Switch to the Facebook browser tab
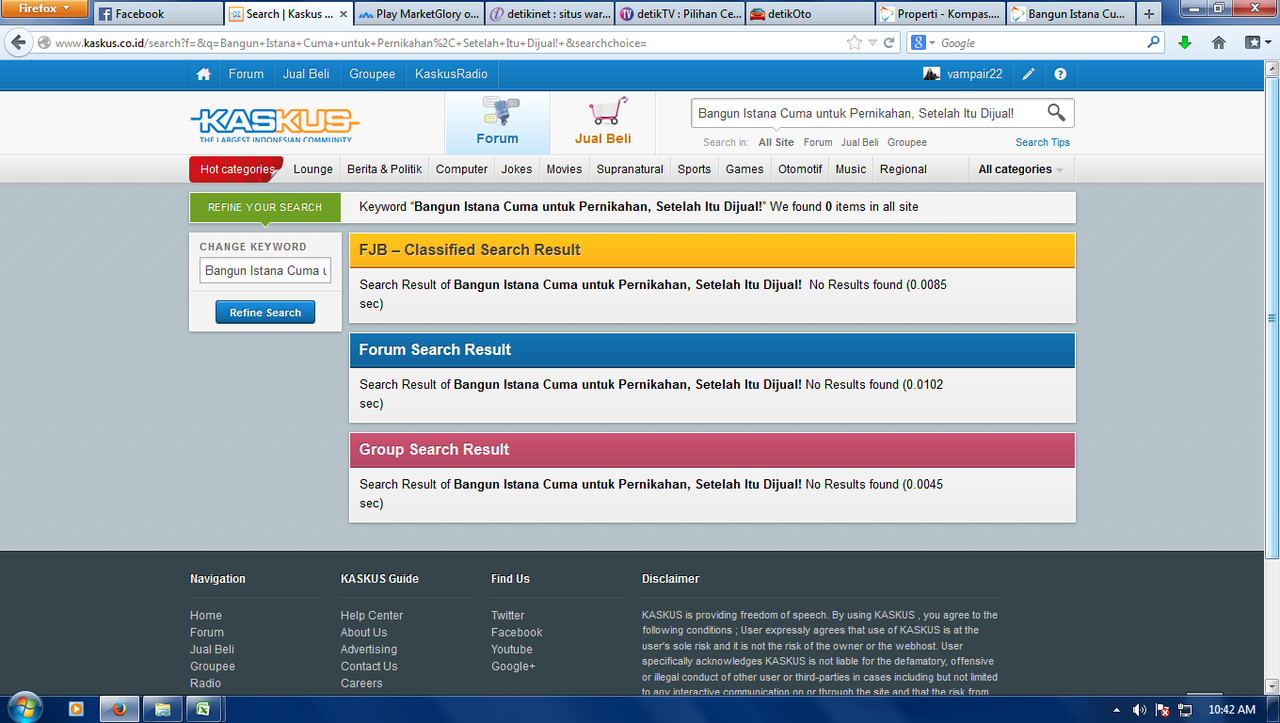This screenshot has width=1280, height=723. pos(158,14)
